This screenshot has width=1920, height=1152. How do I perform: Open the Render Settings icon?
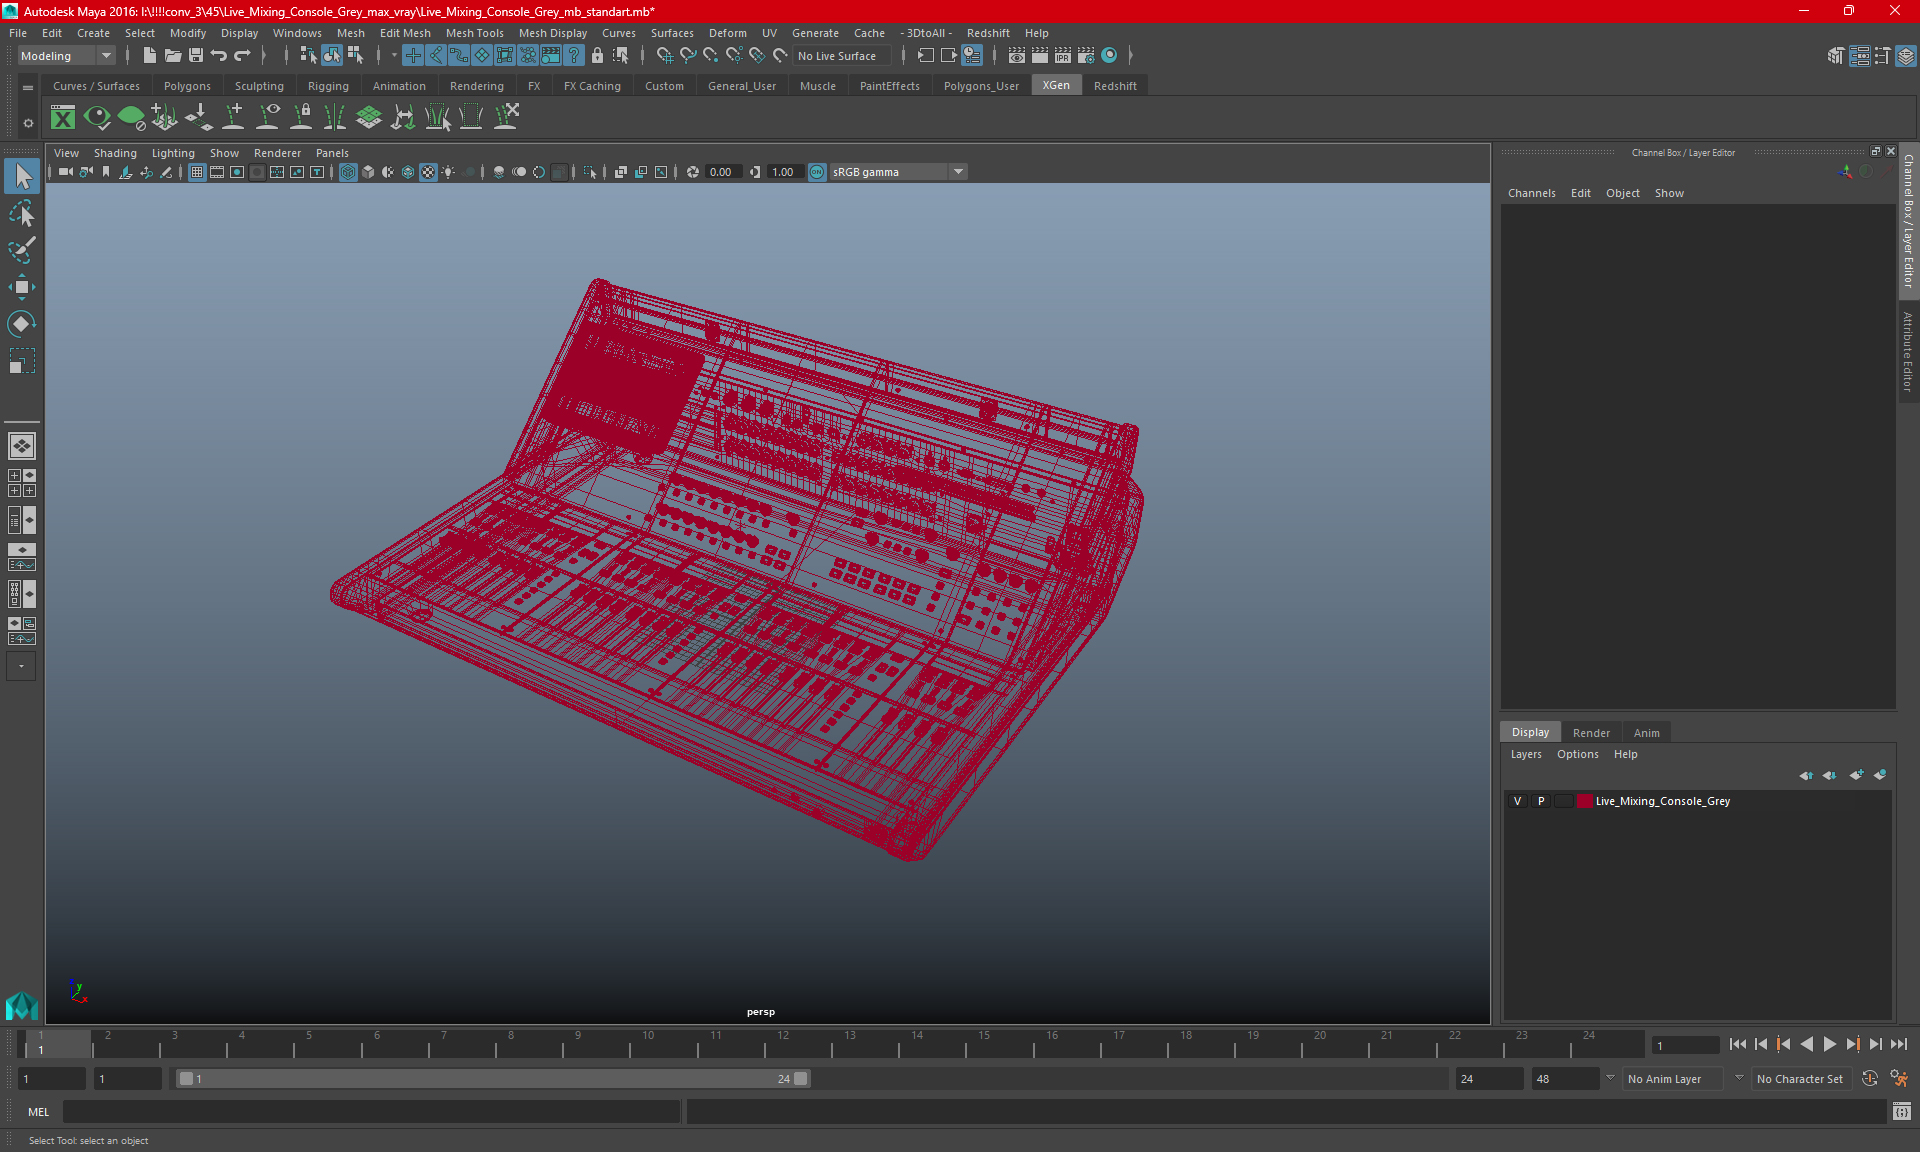pyautogui.click(x=1086, y=56)
